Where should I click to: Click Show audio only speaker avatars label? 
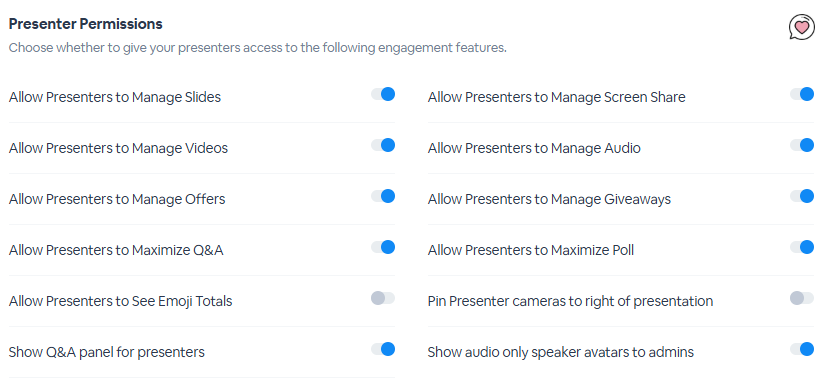561,352
